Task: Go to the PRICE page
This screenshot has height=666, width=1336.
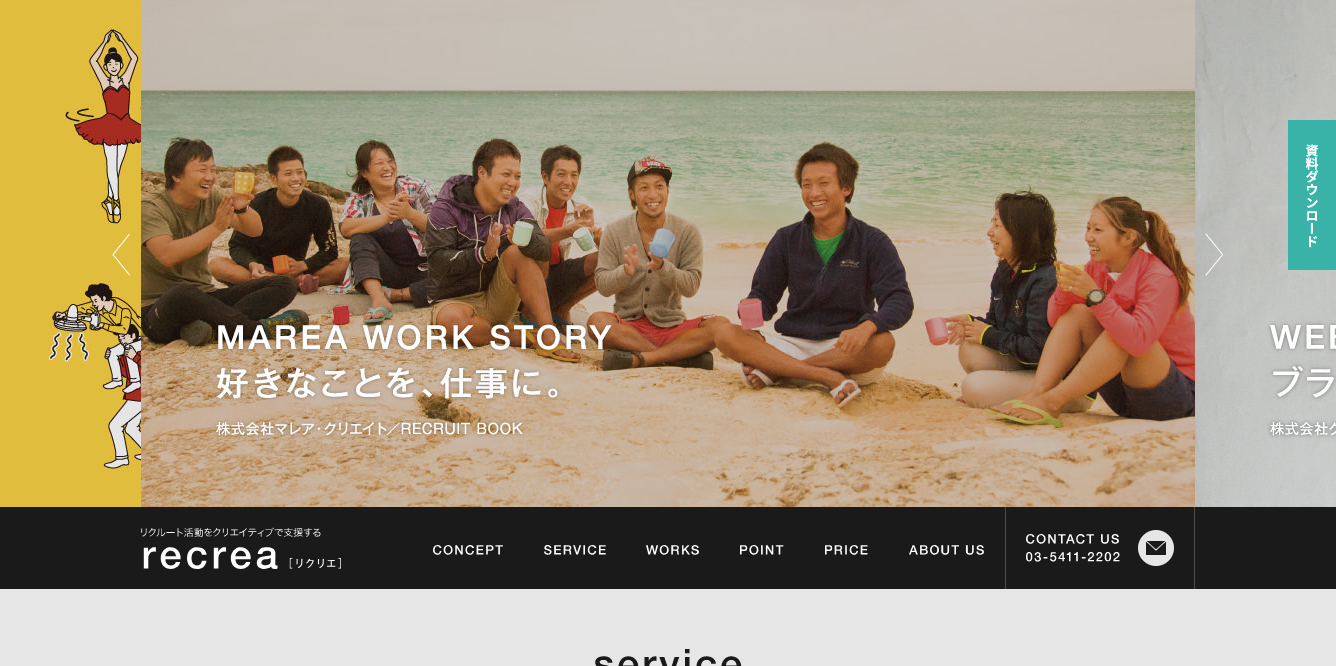Action: (846, 550)
